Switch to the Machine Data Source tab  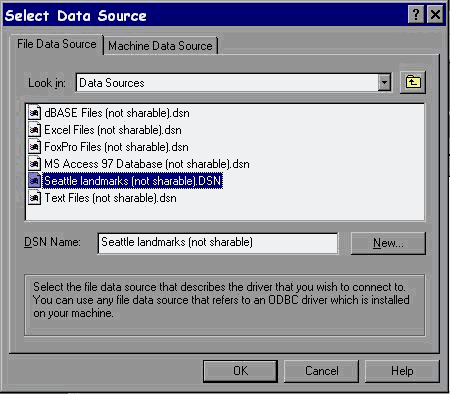(x=160, y=46)
